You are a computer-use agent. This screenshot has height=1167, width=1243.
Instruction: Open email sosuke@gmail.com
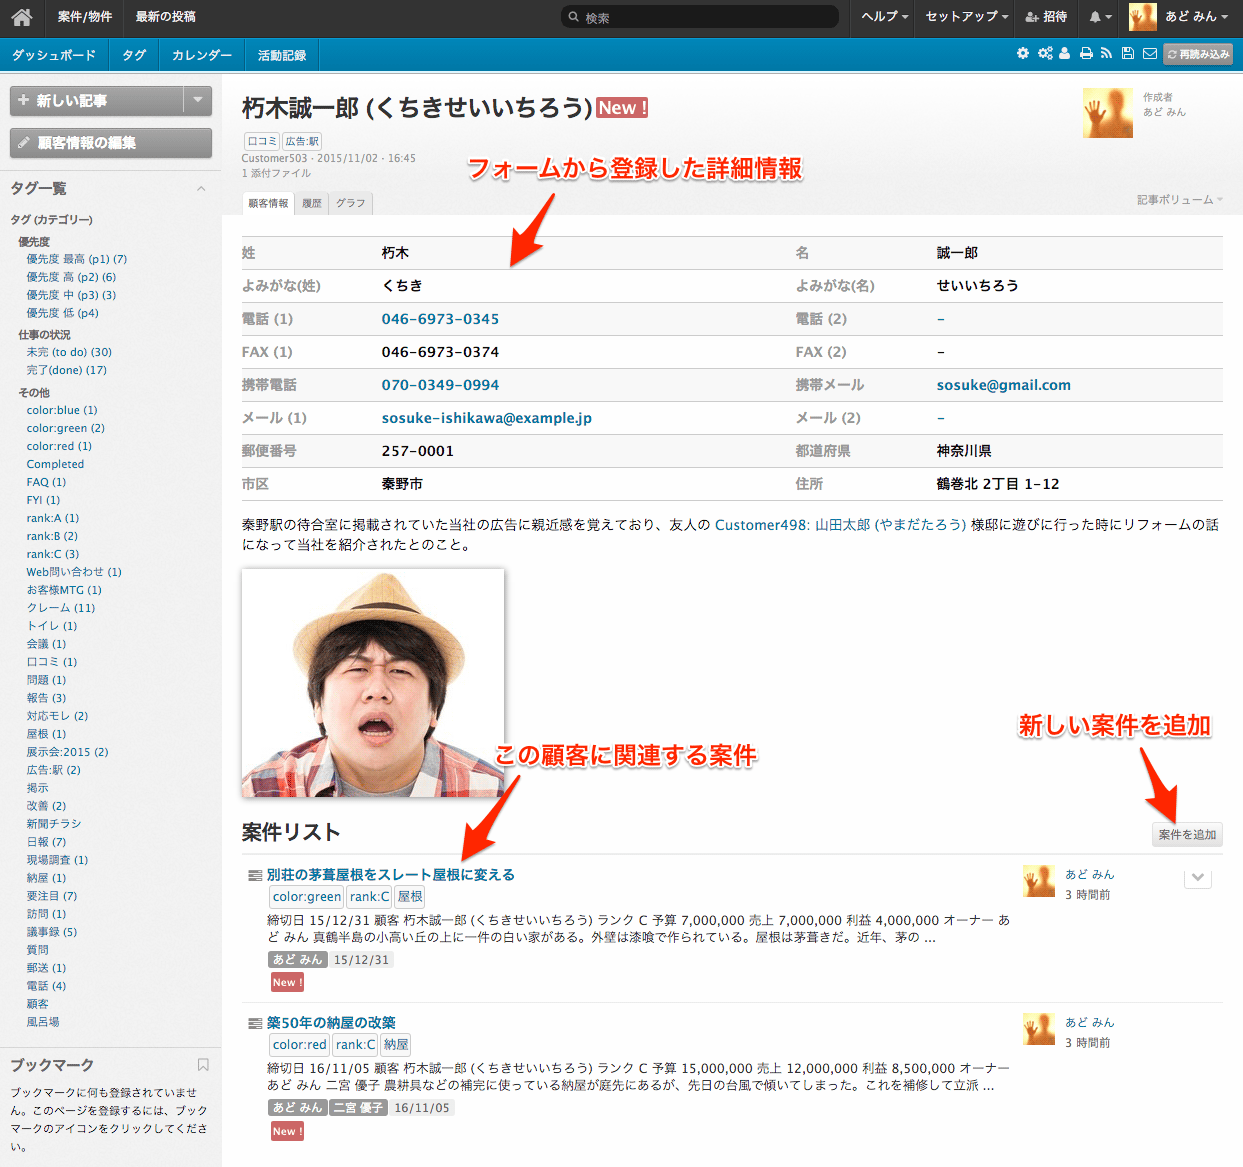(x=1004, y=385)
